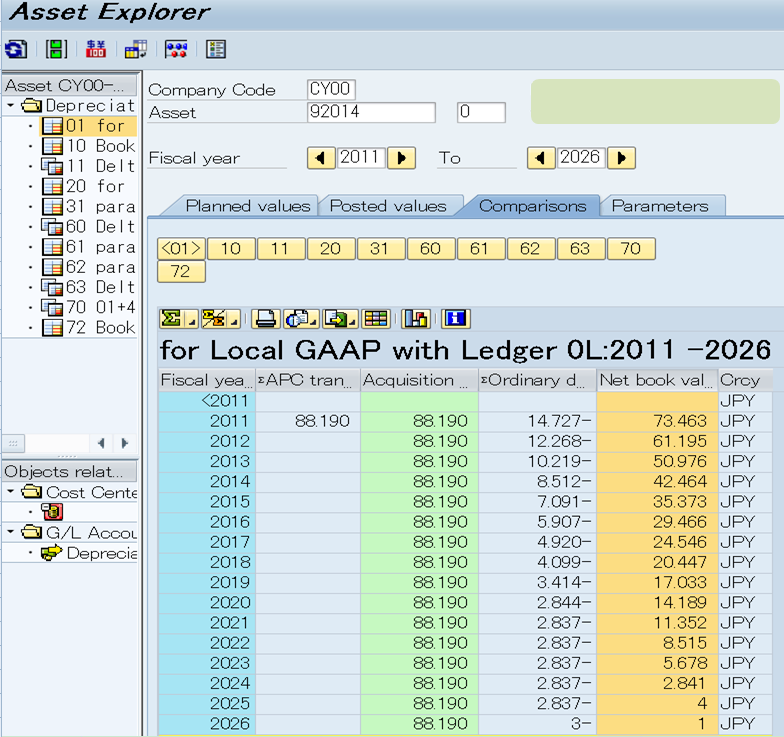Select the '31 para' depreciation area in the tree
This screenshot has width=784, height=737.
pyautogui.click(x=88, y=206)
